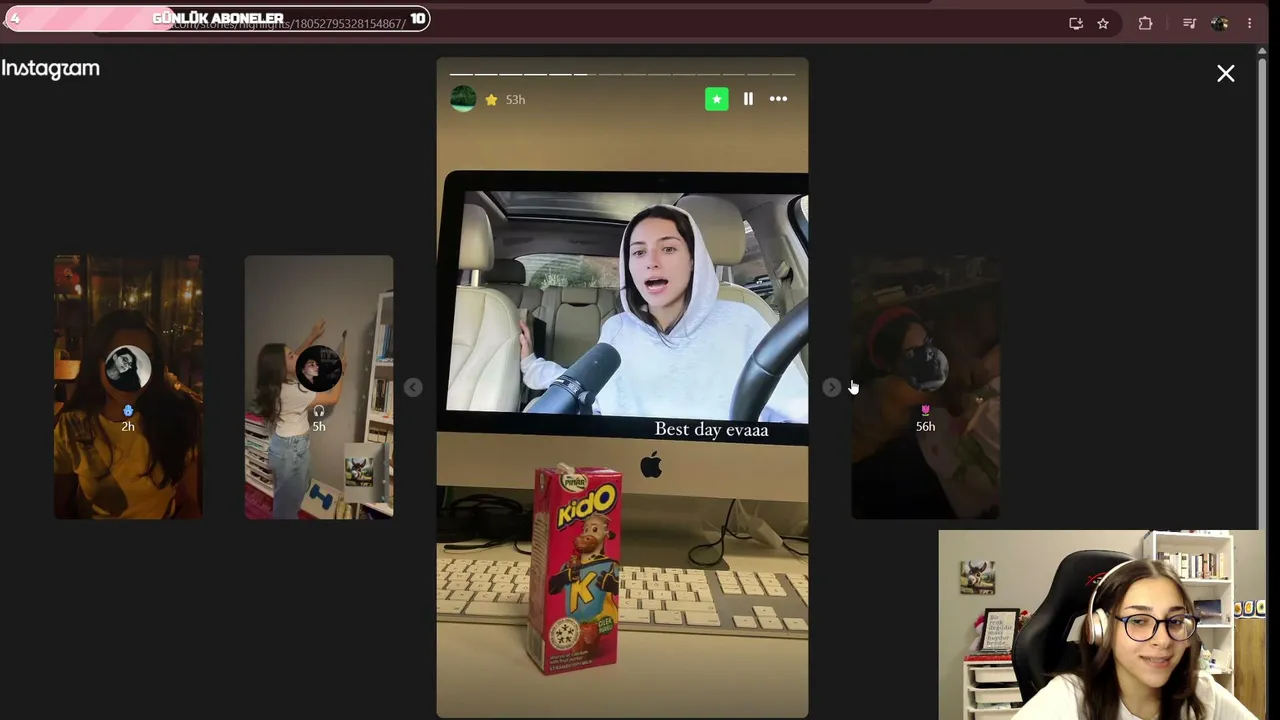Pause the playing Instagram story

(748, 99)
